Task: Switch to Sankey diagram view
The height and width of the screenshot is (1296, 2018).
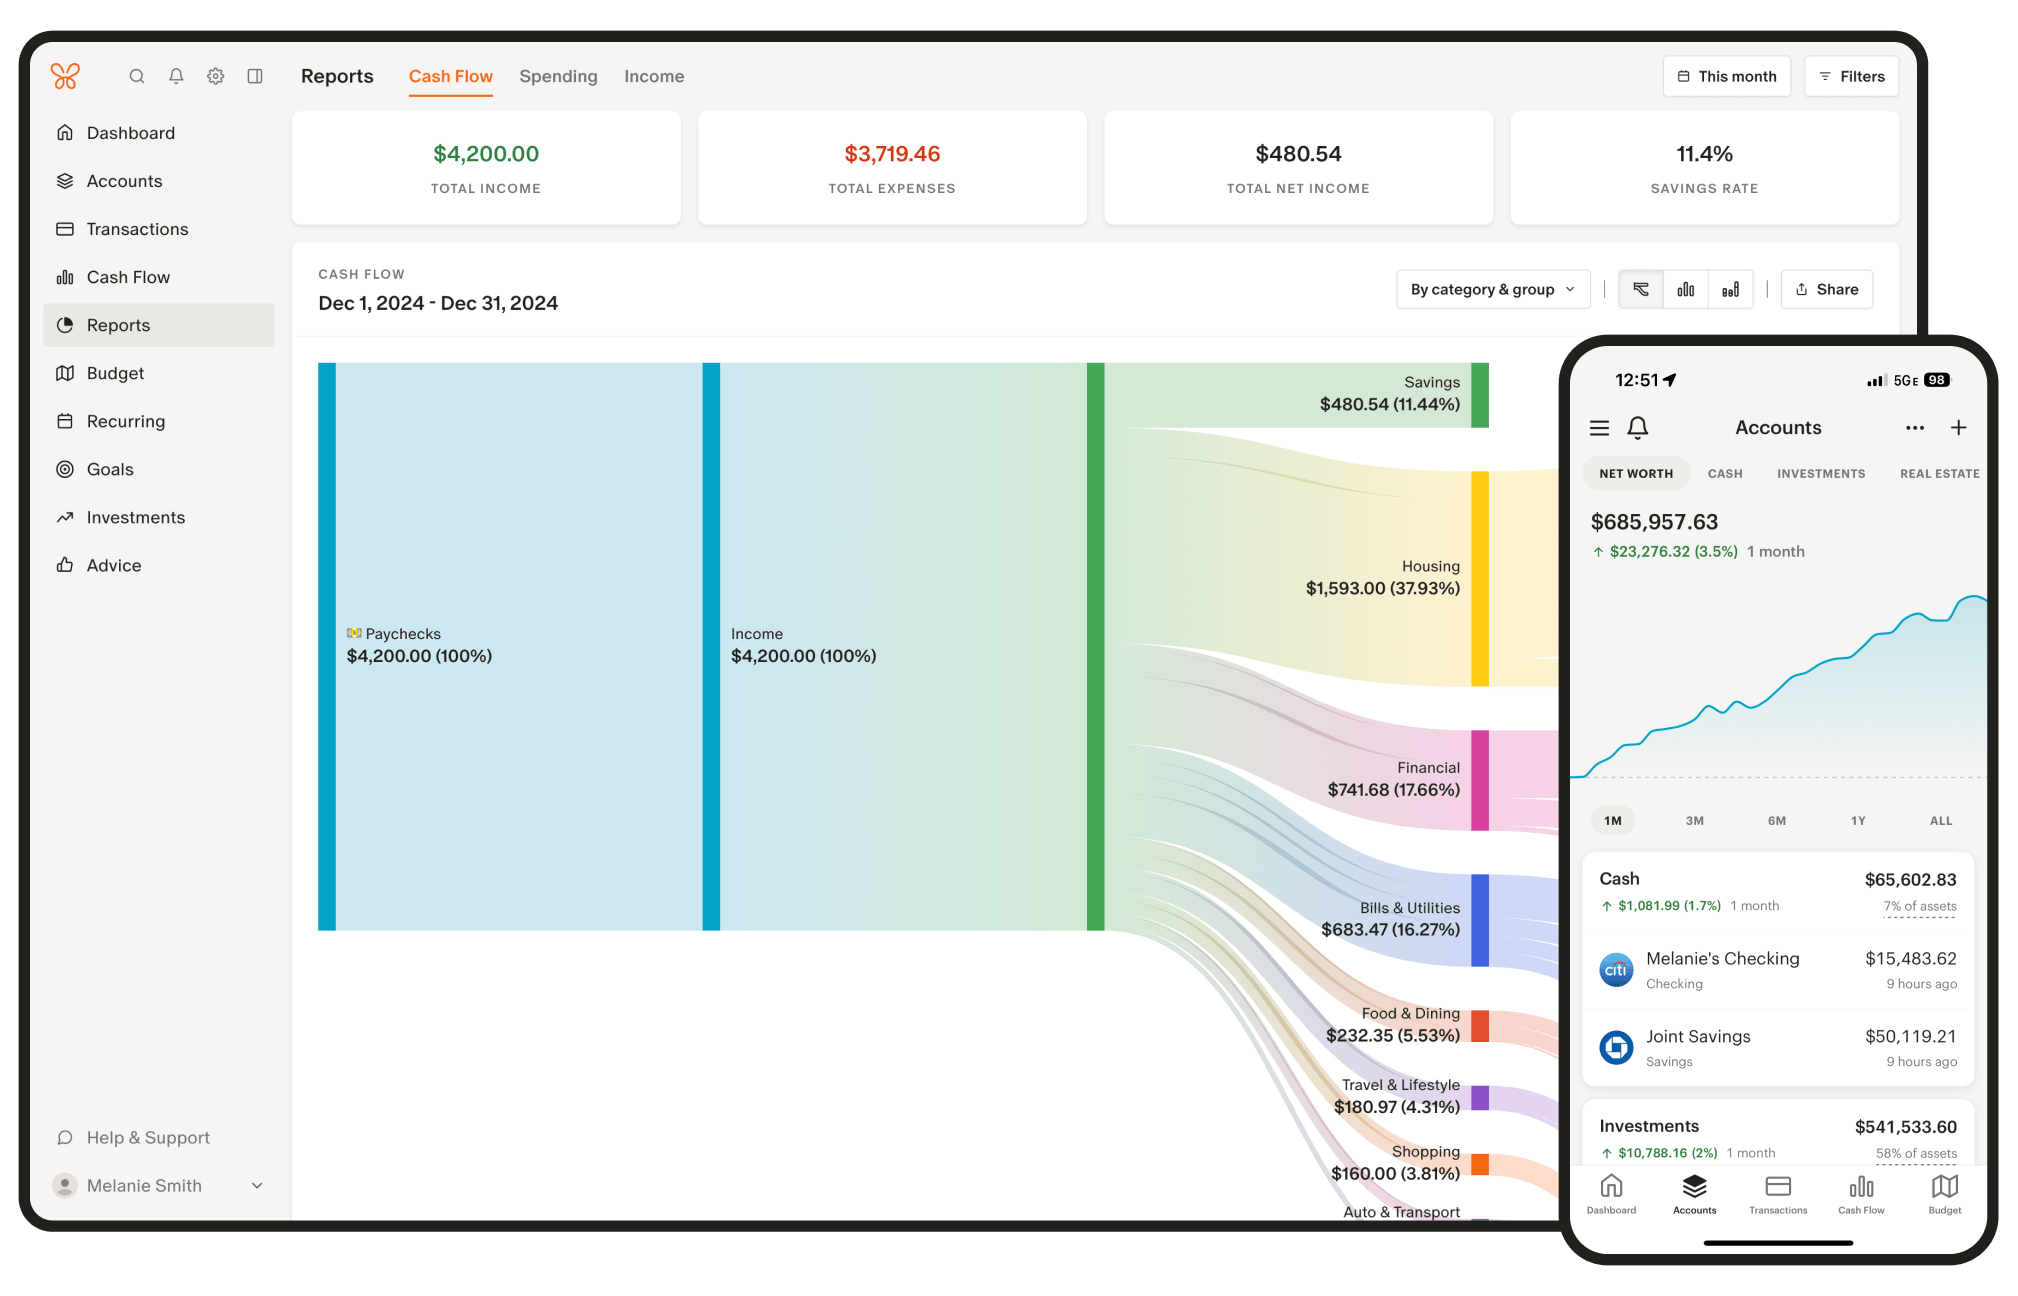Action: [1641, 289]
